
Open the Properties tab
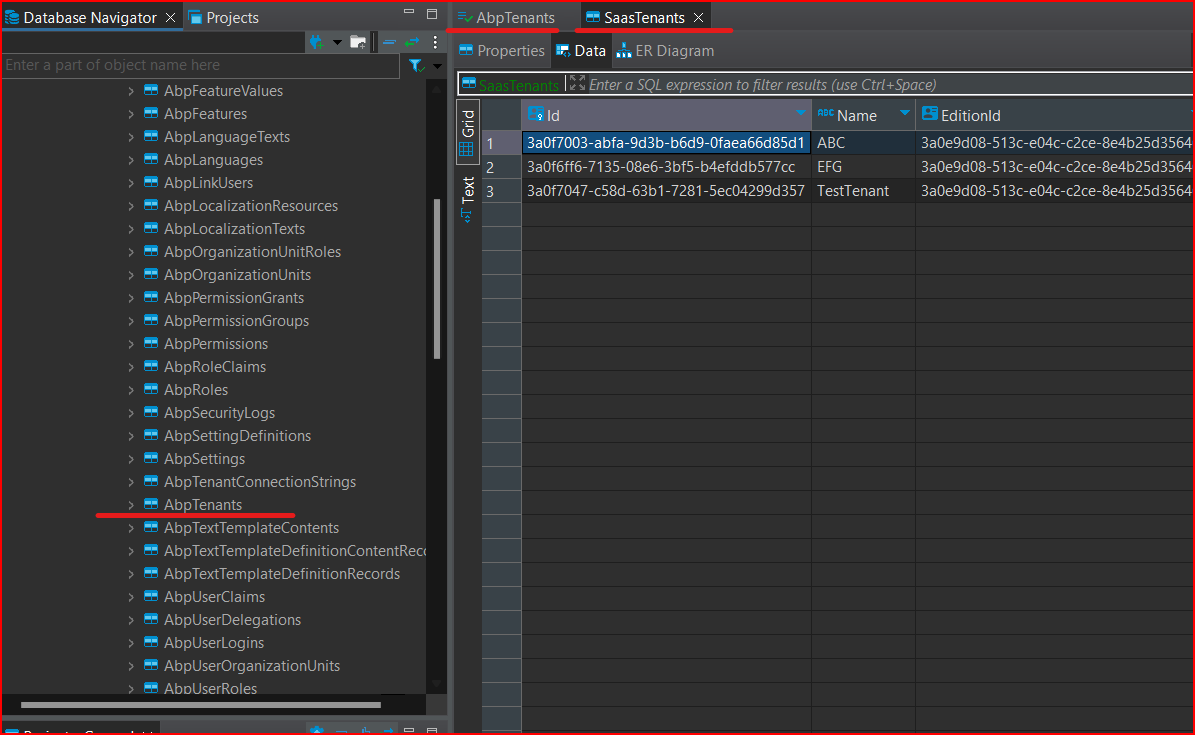pyautogui.click(x=501, y=51)
